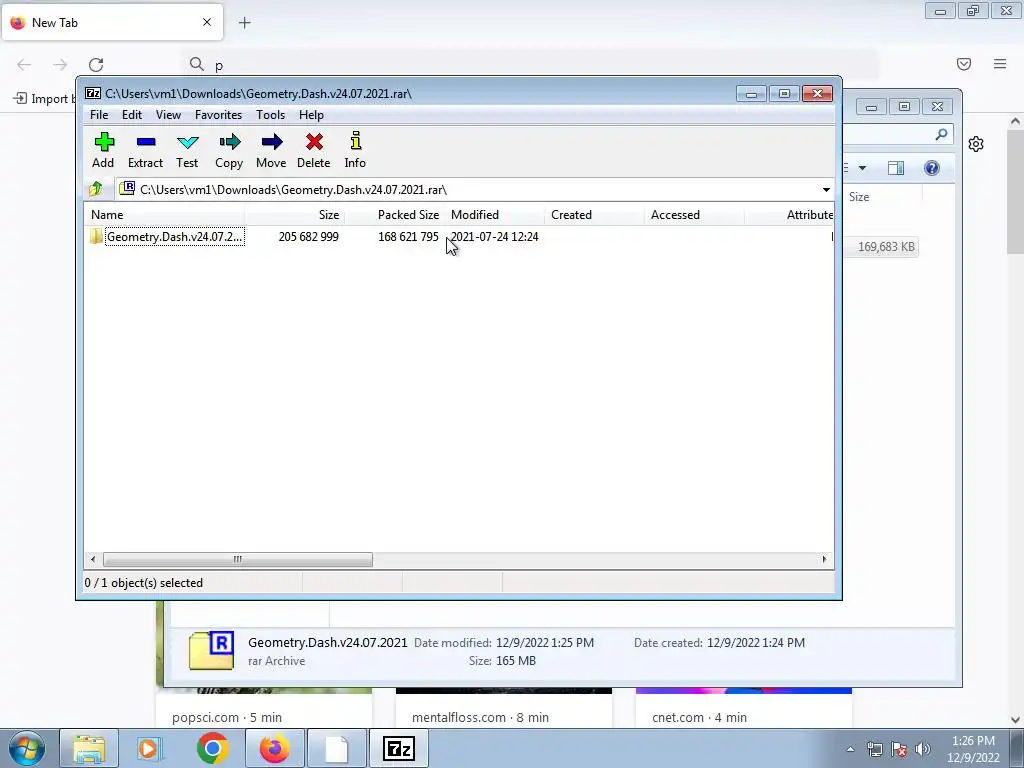
Task: Click the volume speaker tray icon
Action: tap(923, 749)
